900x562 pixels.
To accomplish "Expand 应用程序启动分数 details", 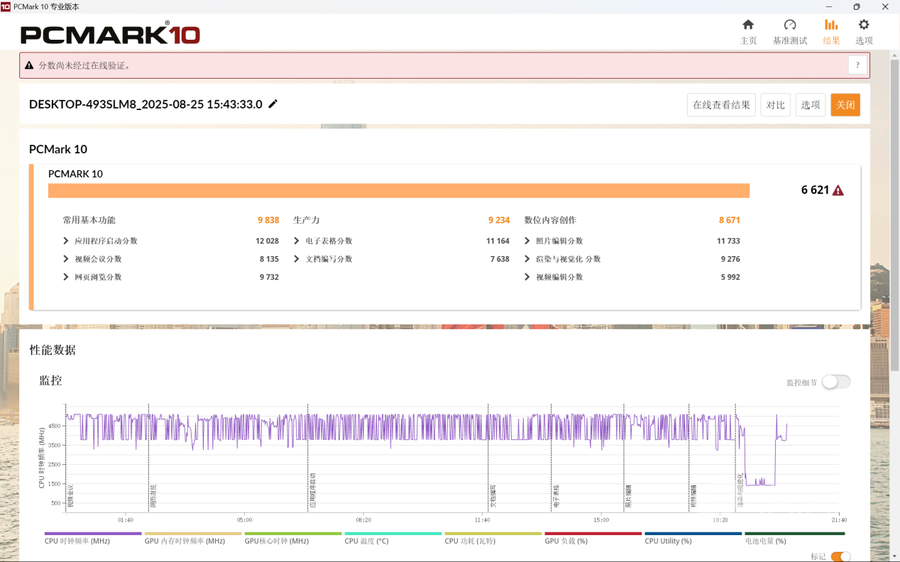I will [x=66, y=241].
